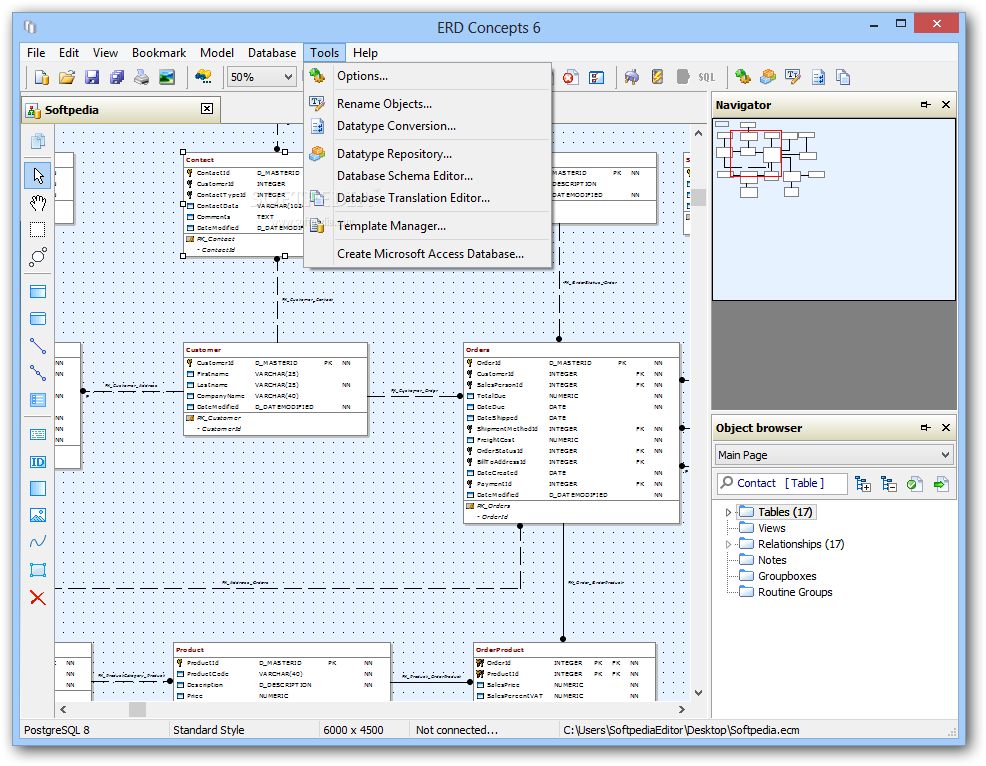The width and height of the screenshot is (986, 766).
Task: Expand the Tables (17) tree node
Action: tap(728, 513)
